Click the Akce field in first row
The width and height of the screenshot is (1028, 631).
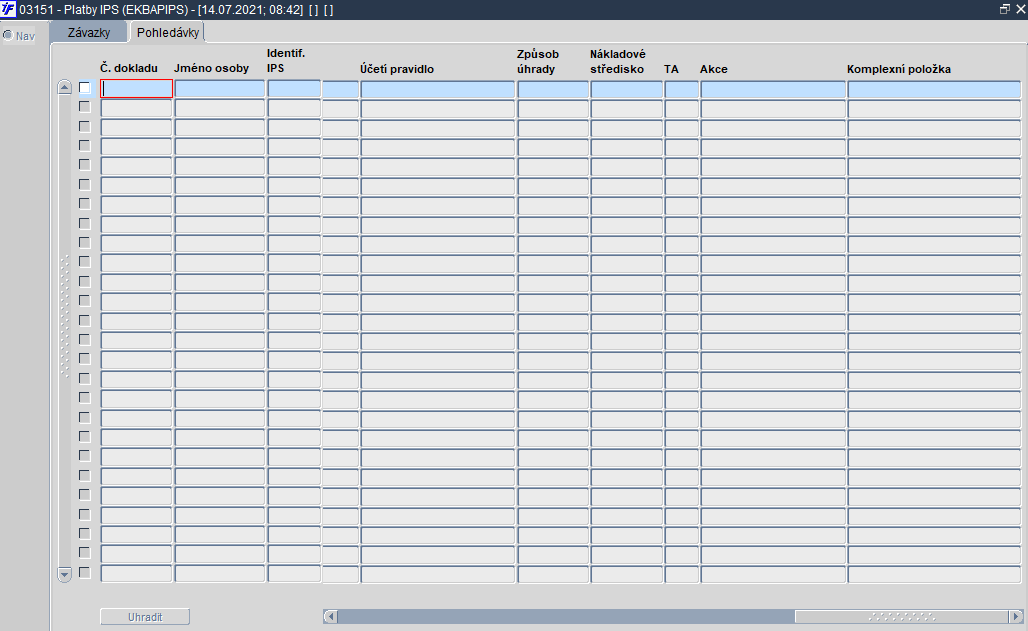[x=773, y=89]
